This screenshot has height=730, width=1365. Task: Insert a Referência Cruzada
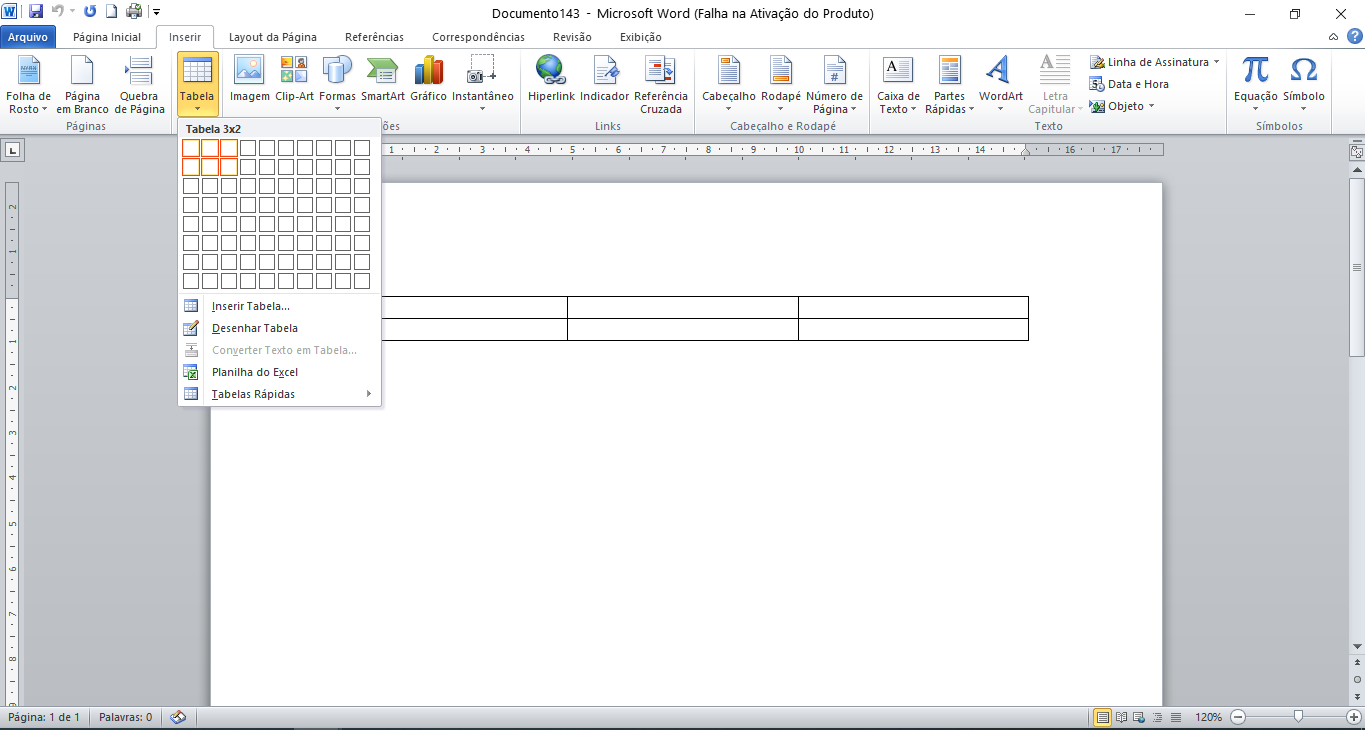click(661, 85)
